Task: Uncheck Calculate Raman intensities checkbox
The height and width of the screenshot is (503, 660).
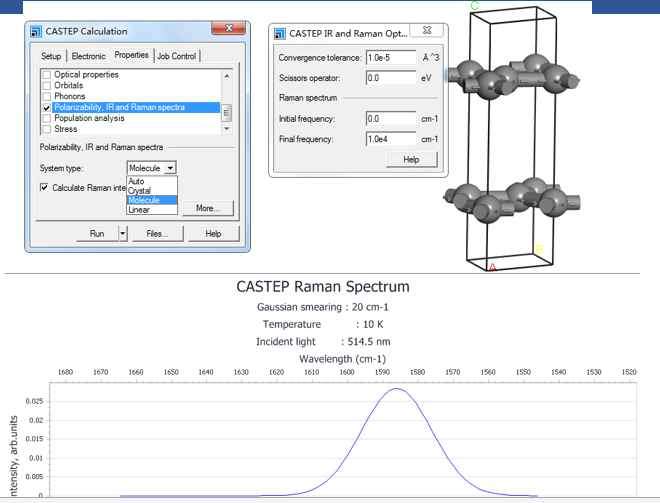Action: click(x=45, y=188)
